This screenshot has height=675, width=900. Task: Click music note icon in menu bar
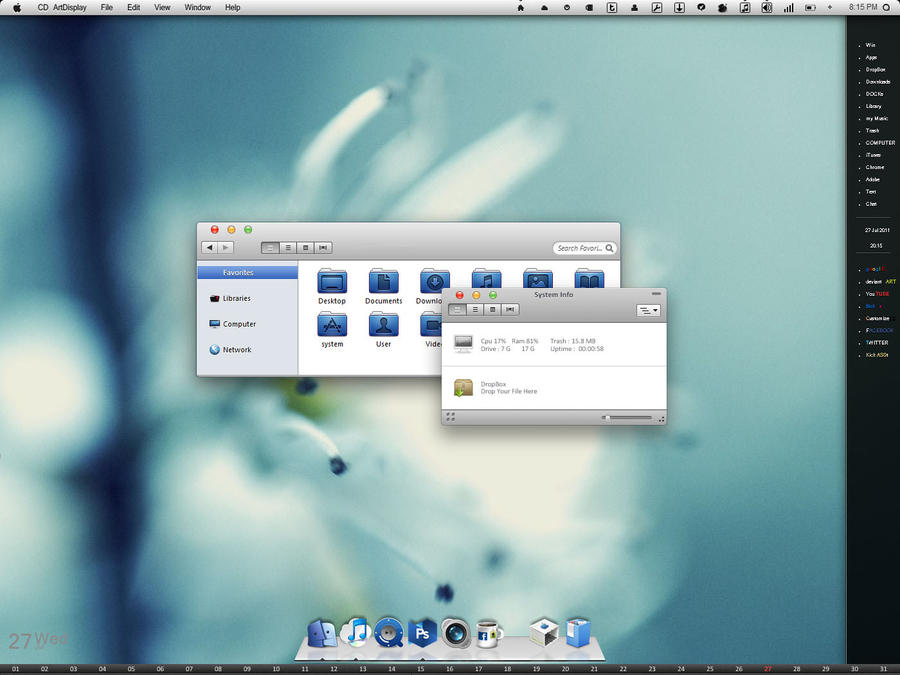tap(744, 7)
